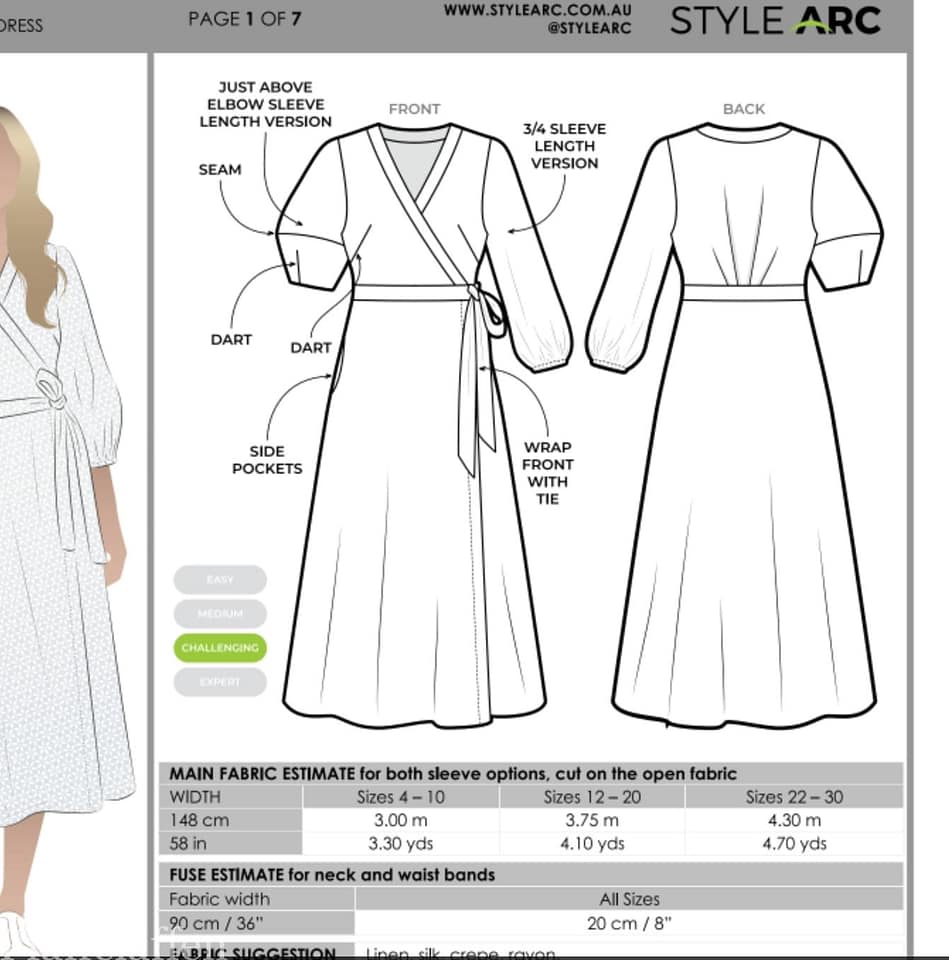Click the JUST ABOVE ELBOW SLEEVE label
Screen dimensions: 949x960
click(265, 104)
